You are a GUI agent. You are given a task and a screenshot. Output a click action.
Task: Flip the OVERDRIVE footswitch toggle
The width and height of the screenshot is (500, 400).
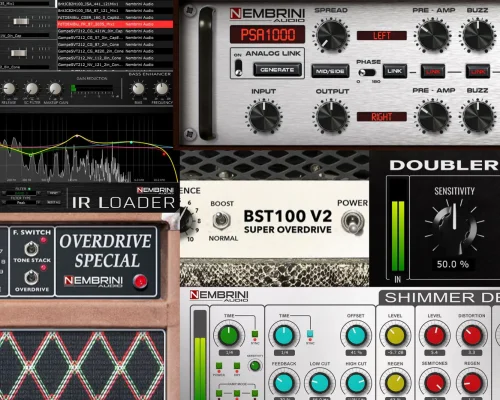click(x=31, y=277)
